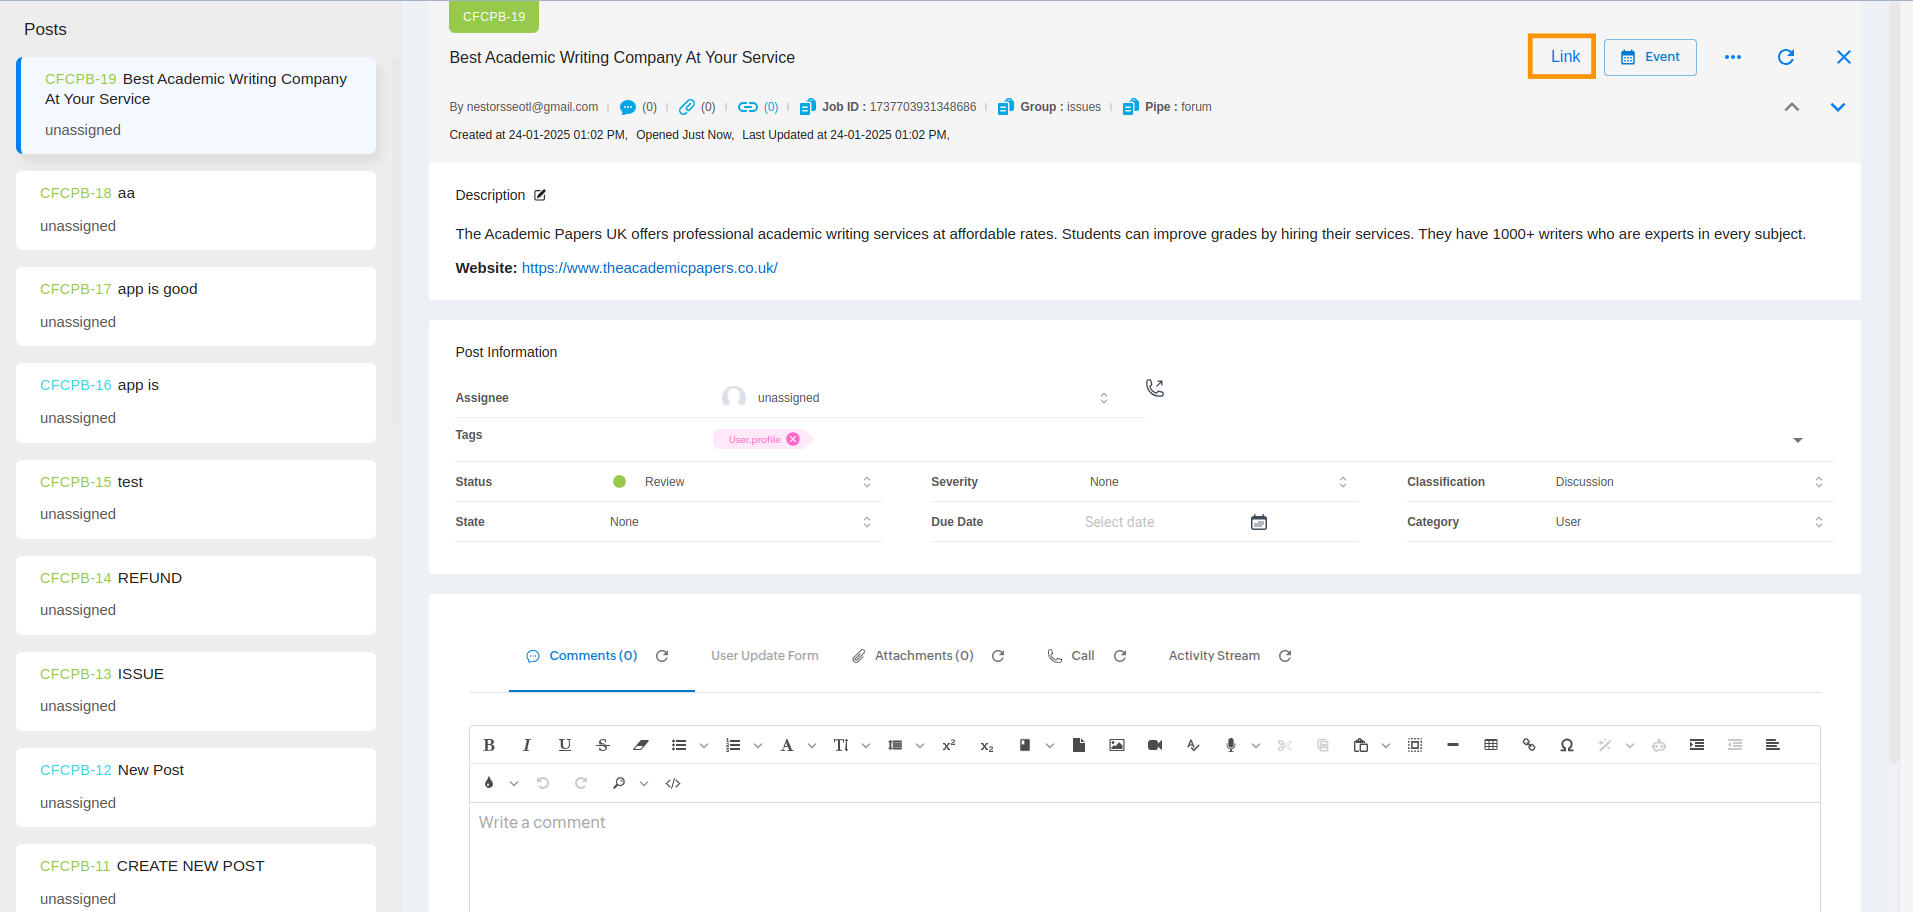Click the insert link chain icon
The image size is (1913, 912).
(x=1529, y=745)
